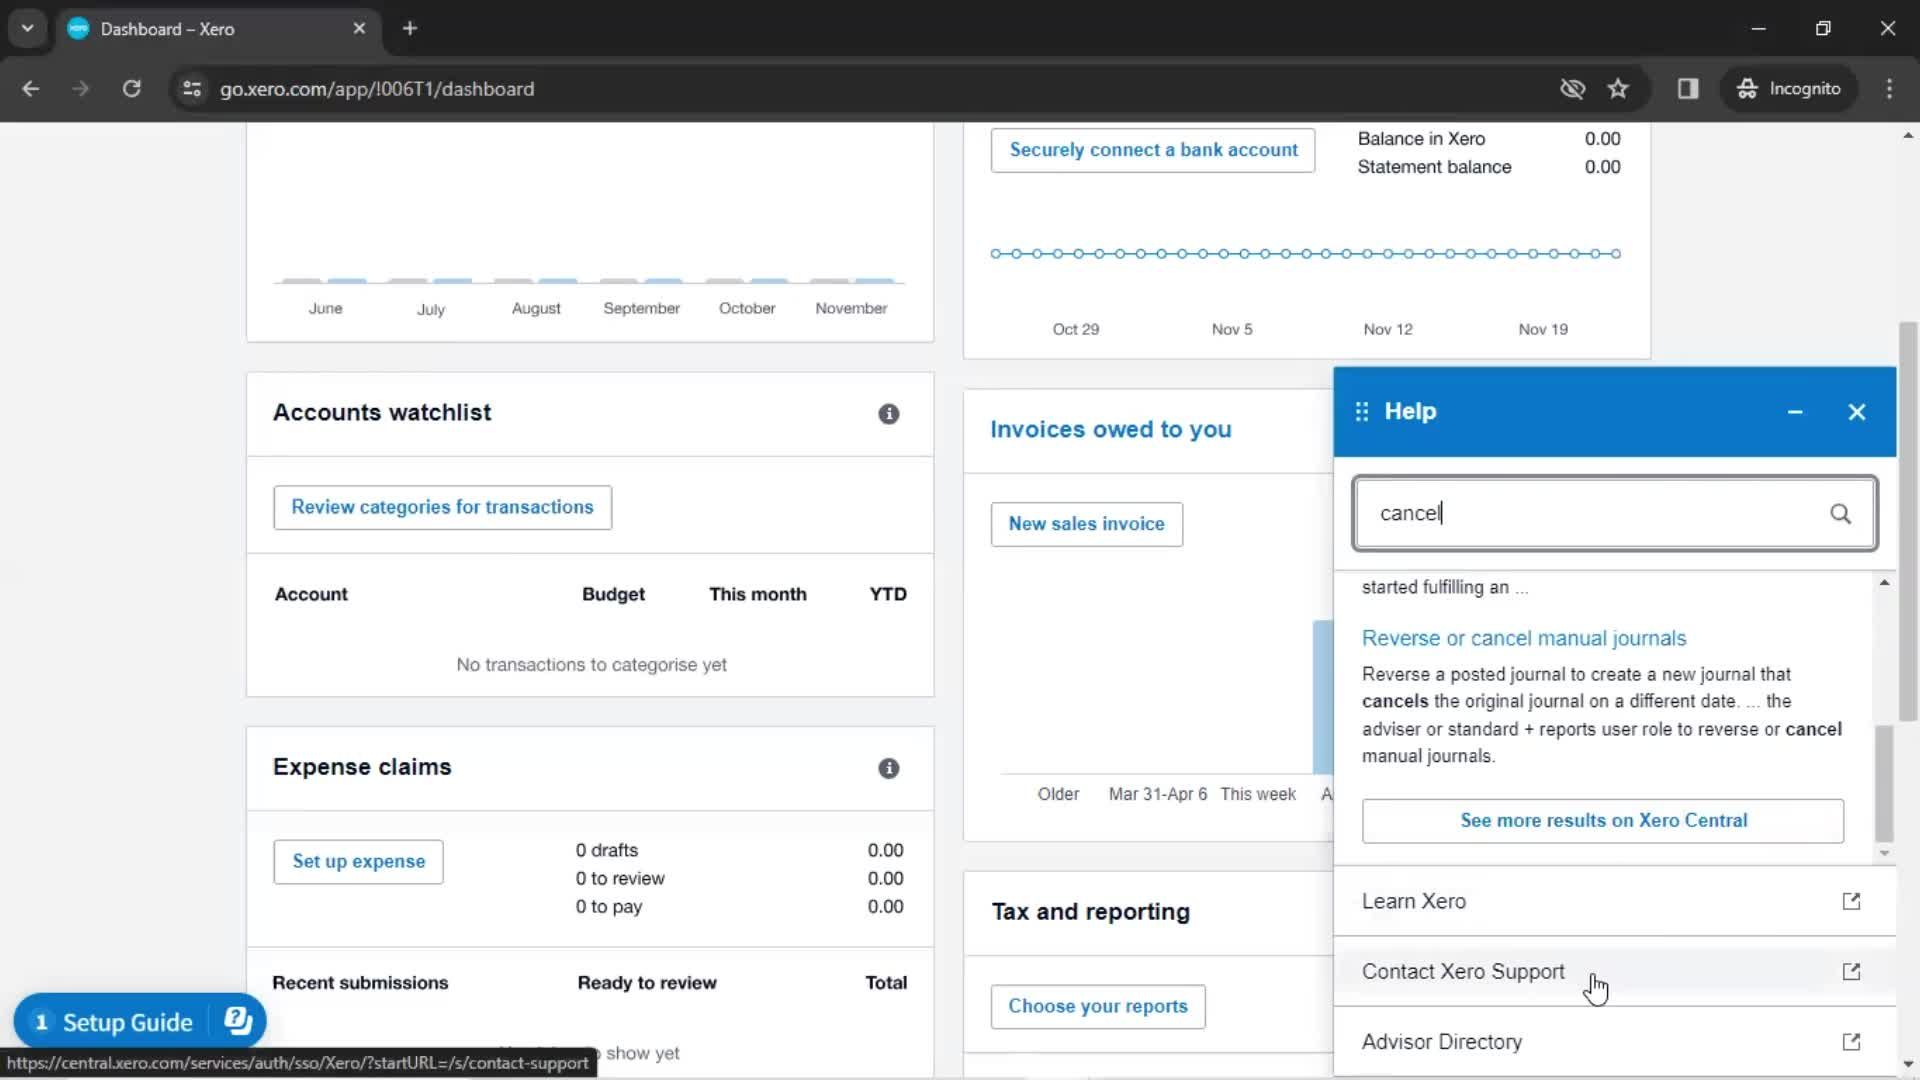Open Invoices owed to you link
Image resolution: width=1920 pixels, height=1080 pixels.
coord(1110,430)
